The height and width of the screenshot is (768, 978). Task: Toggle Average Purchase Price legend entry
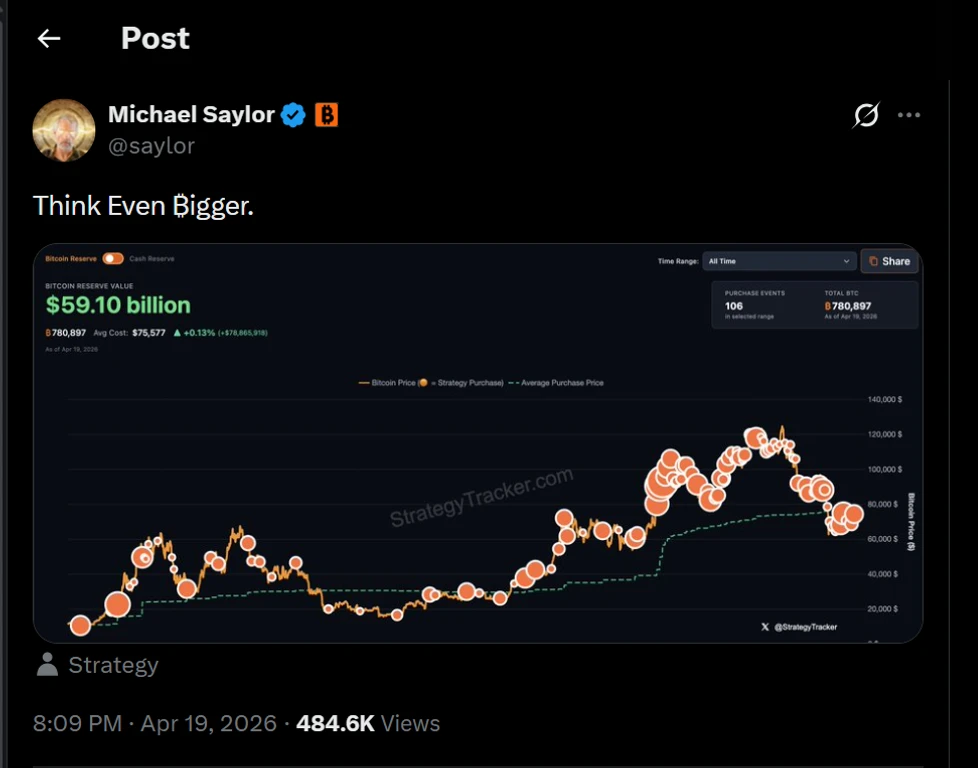pos(556,383)
